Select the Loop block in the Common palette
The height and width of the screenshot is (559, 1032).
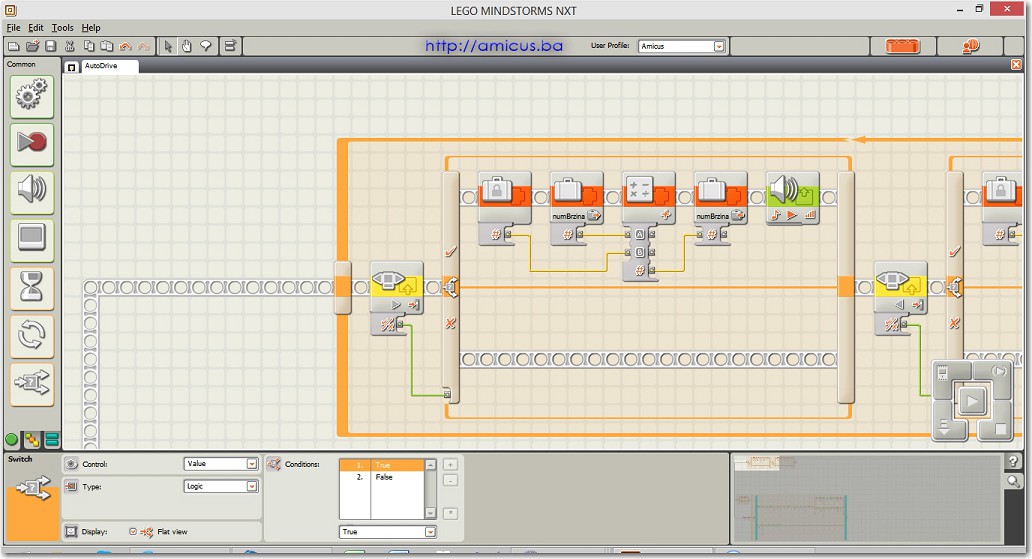pyautogui.click(x=32, y=336)
